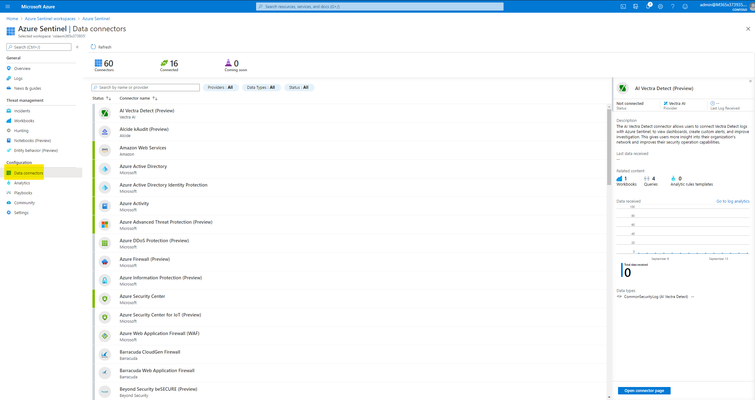
Task: Click the Refresh icon above the connectors
Action: (93, 47)
